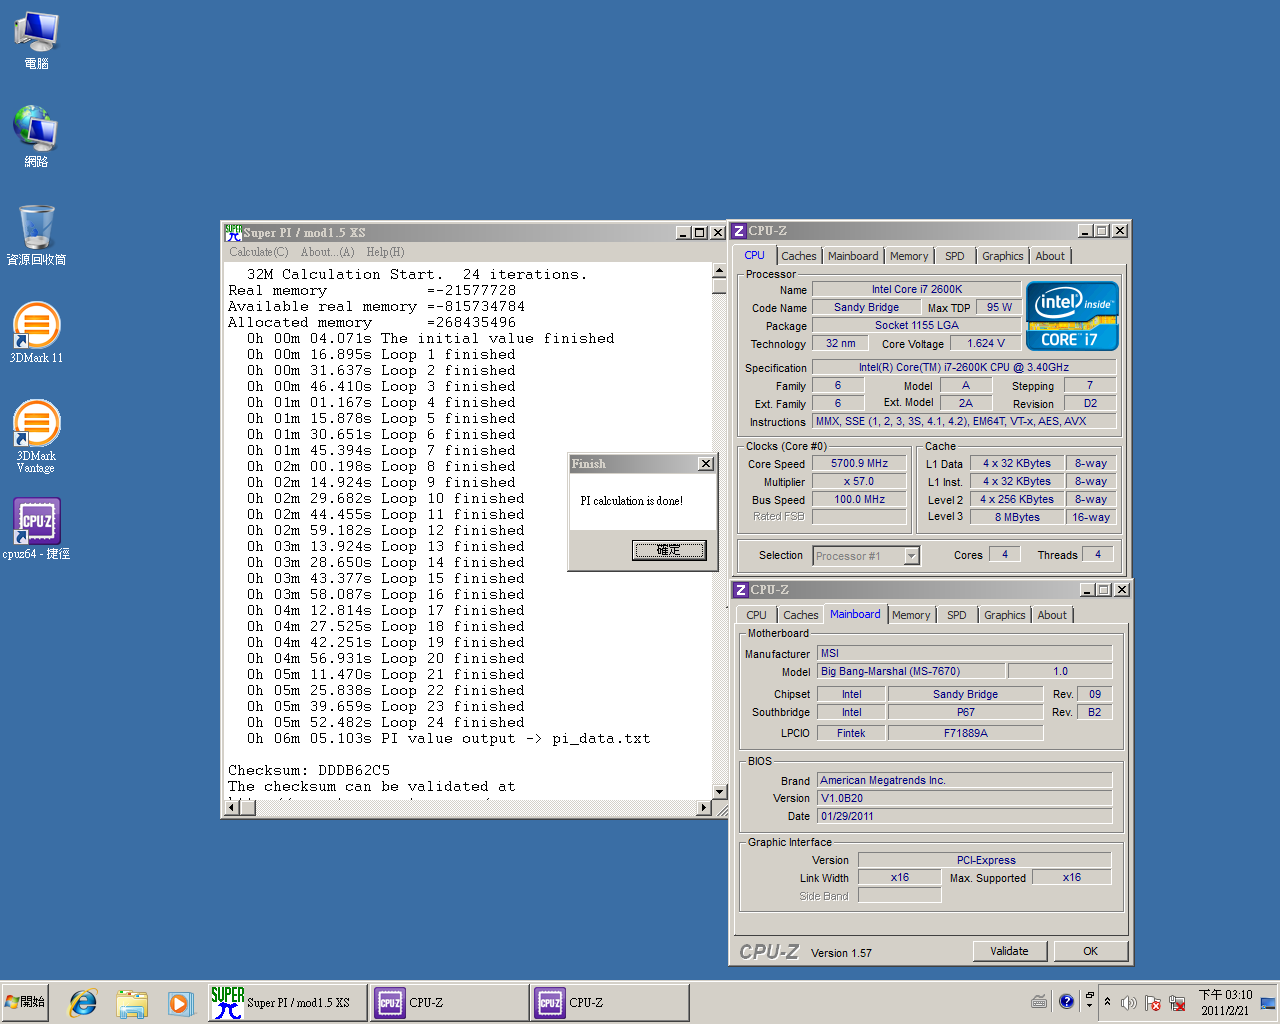Click Super PI vertical scrollbar down arrow
Image resolution: width=1280 pixels, height=1024 pixels.
719,792
